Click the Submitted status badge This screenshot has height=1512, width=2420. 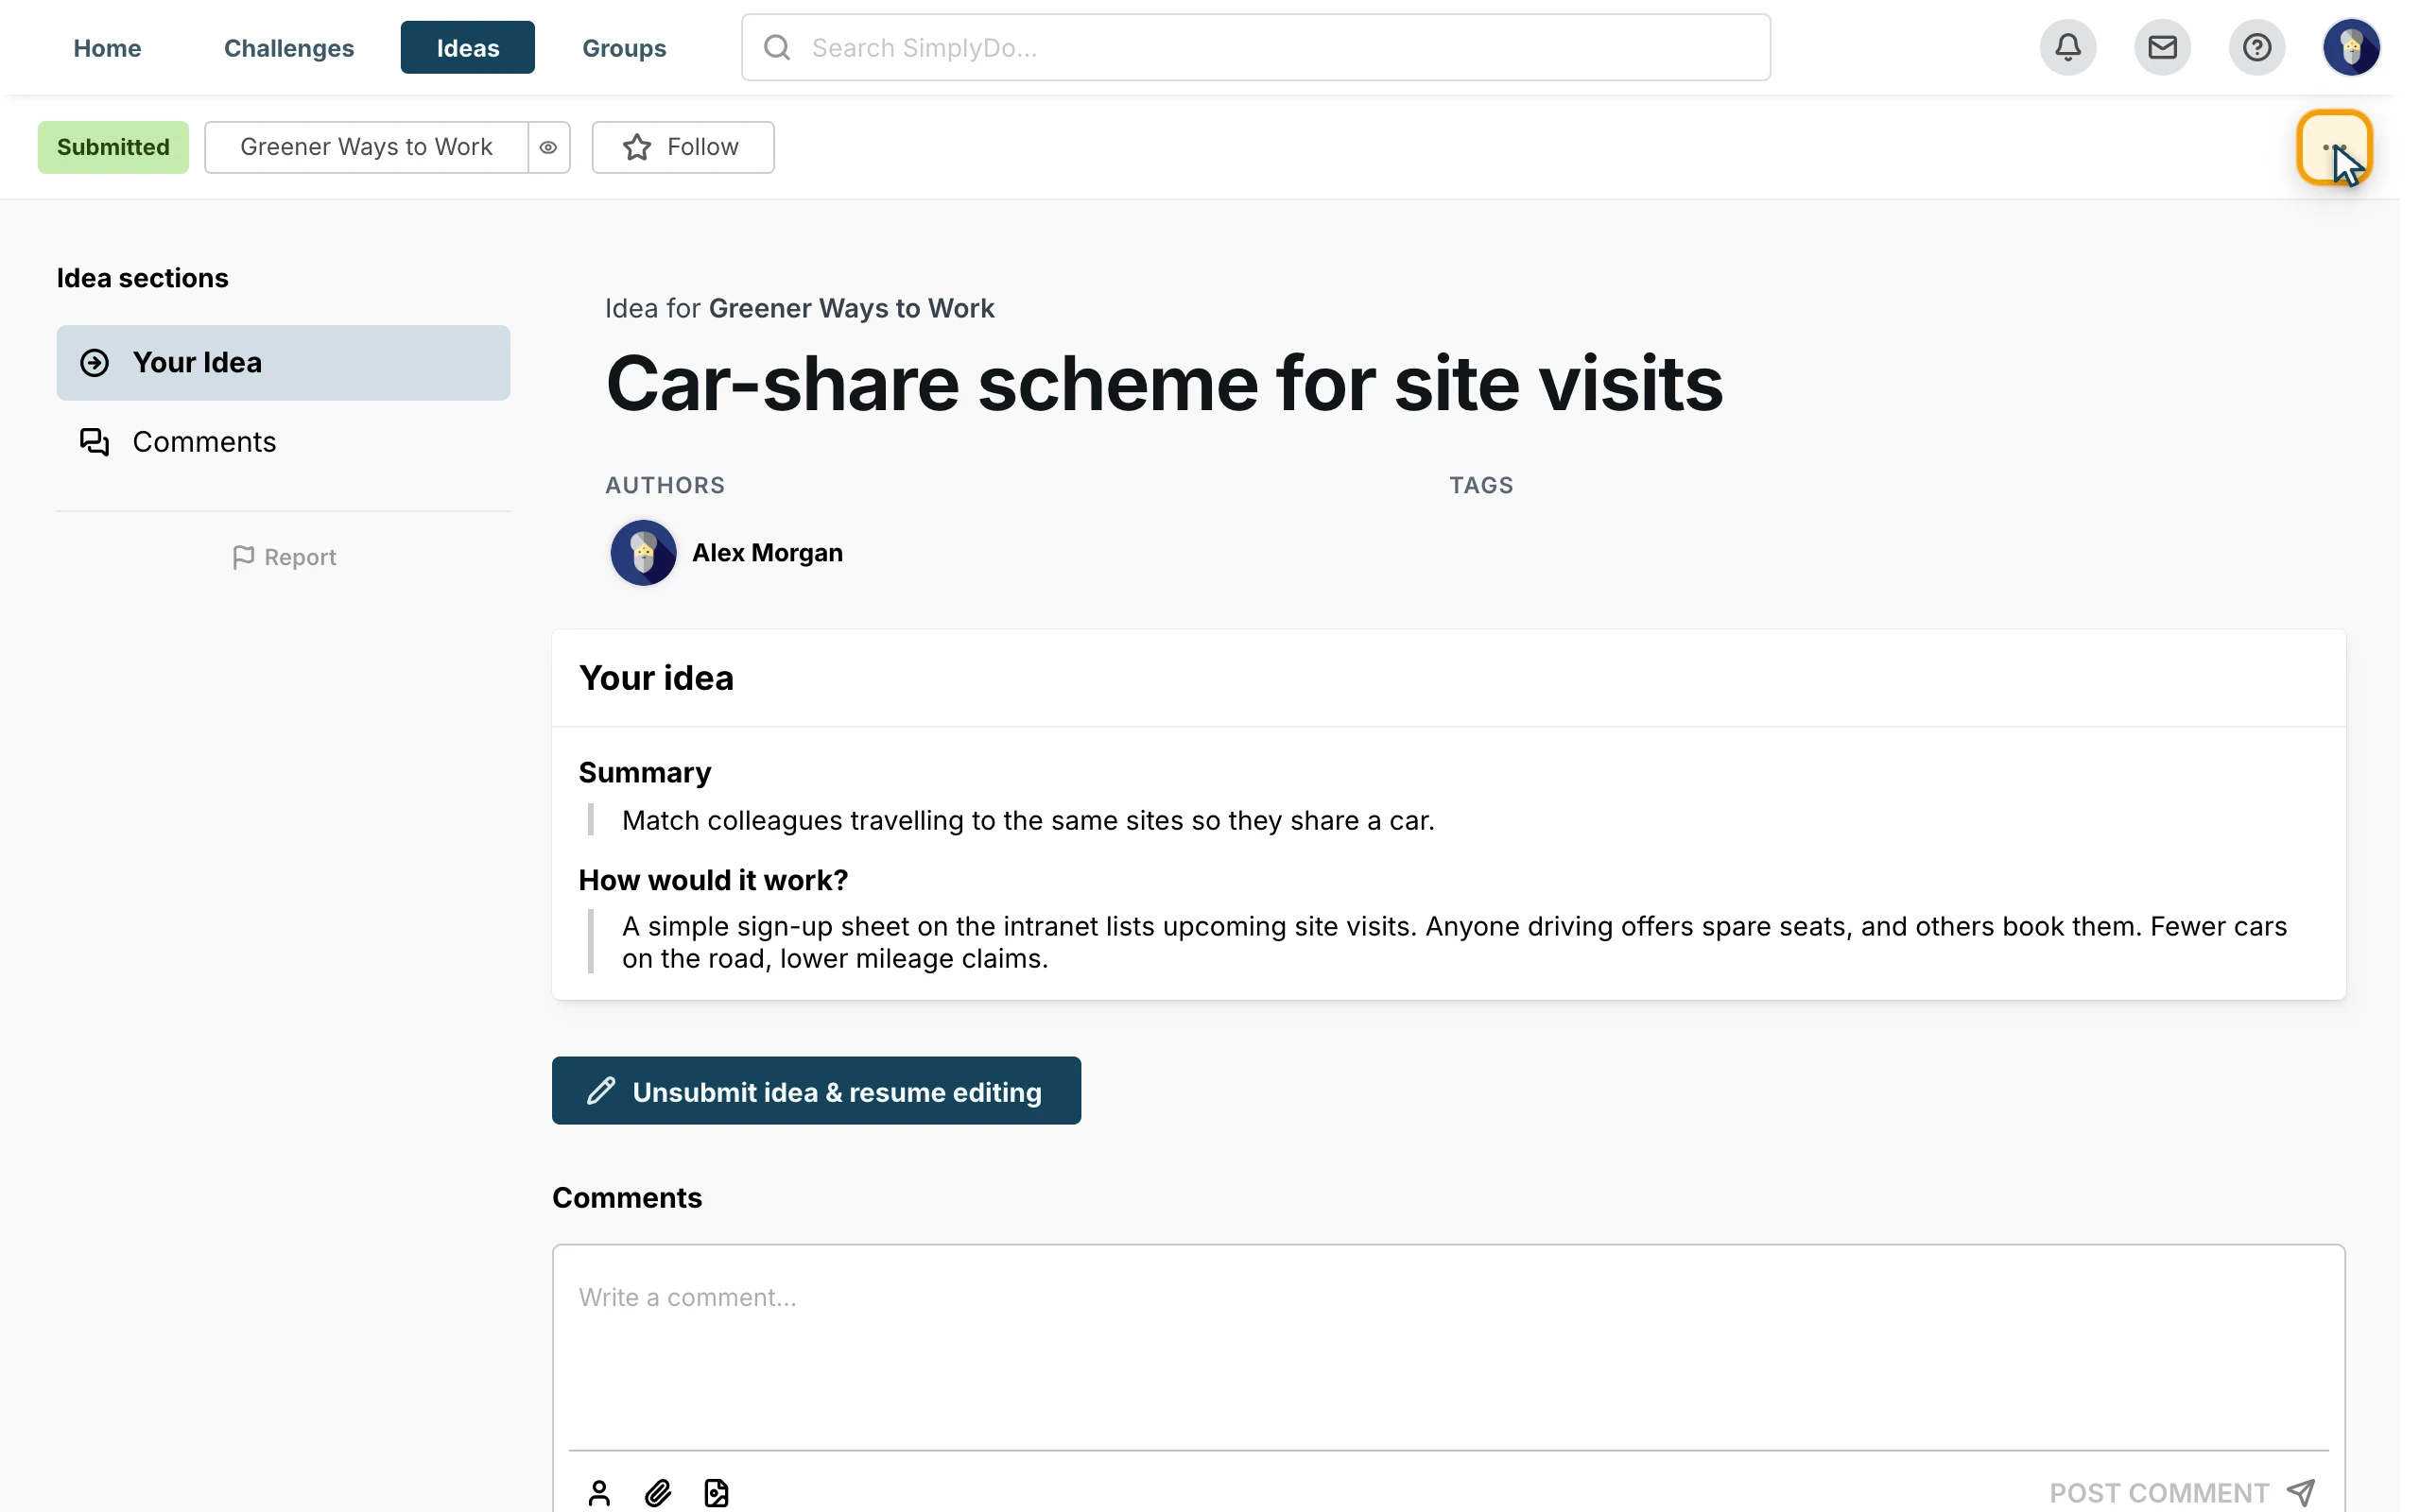coord(113,147)
